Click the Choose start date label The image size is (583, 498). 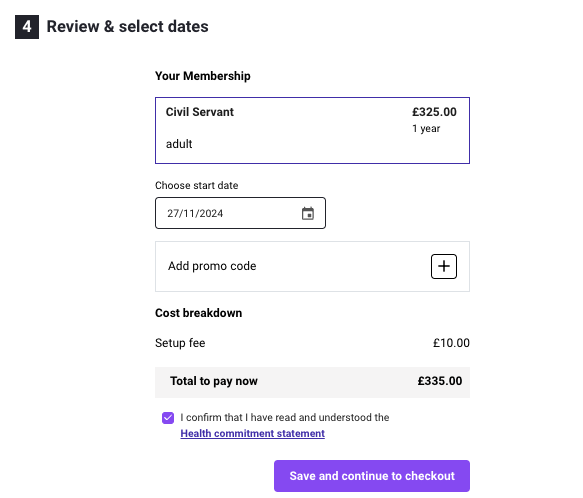point(197,185)
